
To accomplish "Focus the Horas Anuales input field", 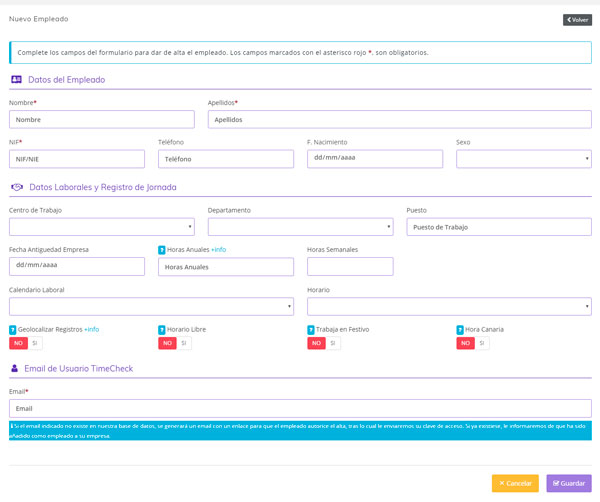I will (x=226, y=267).
